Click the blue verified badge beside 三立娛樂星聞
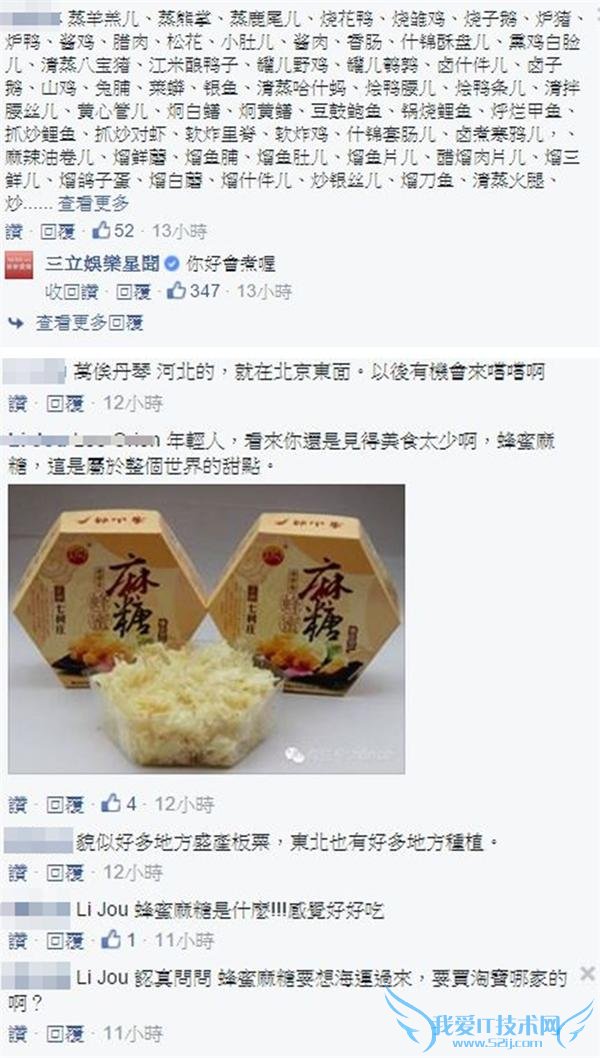The image size is (600, 1058). [172, 264]
